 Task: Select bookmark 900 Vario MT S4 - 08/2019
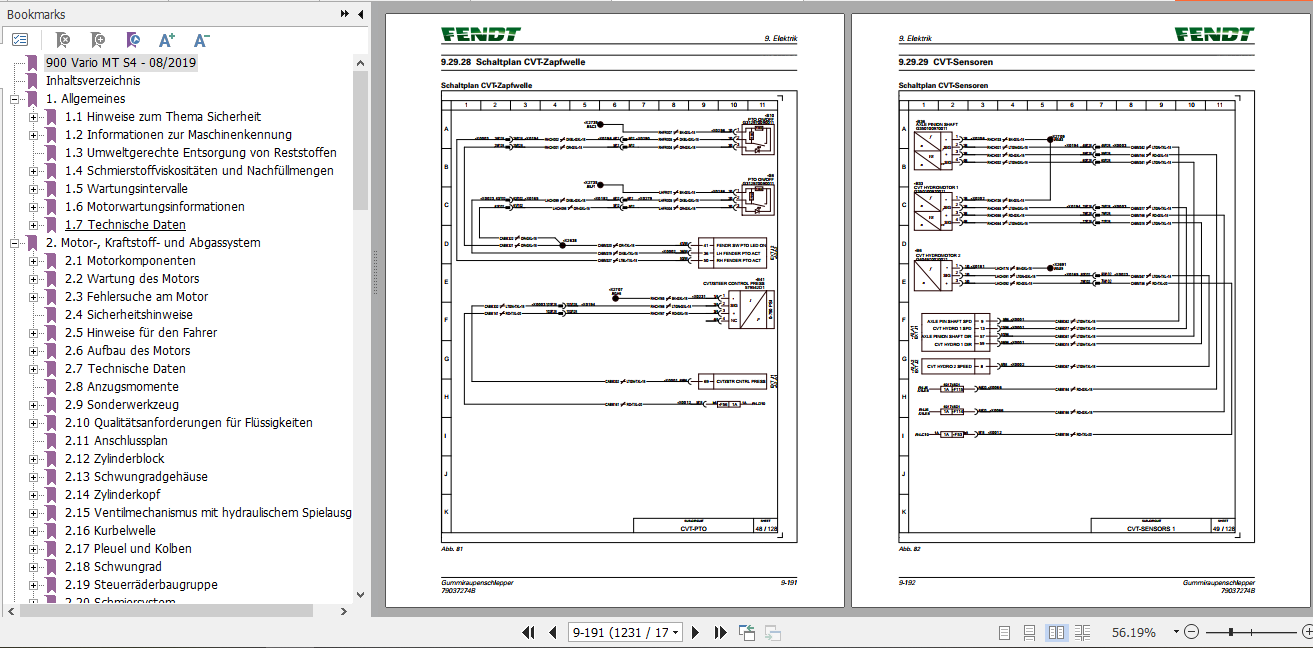pyautogui.click(x=121, y=62)
